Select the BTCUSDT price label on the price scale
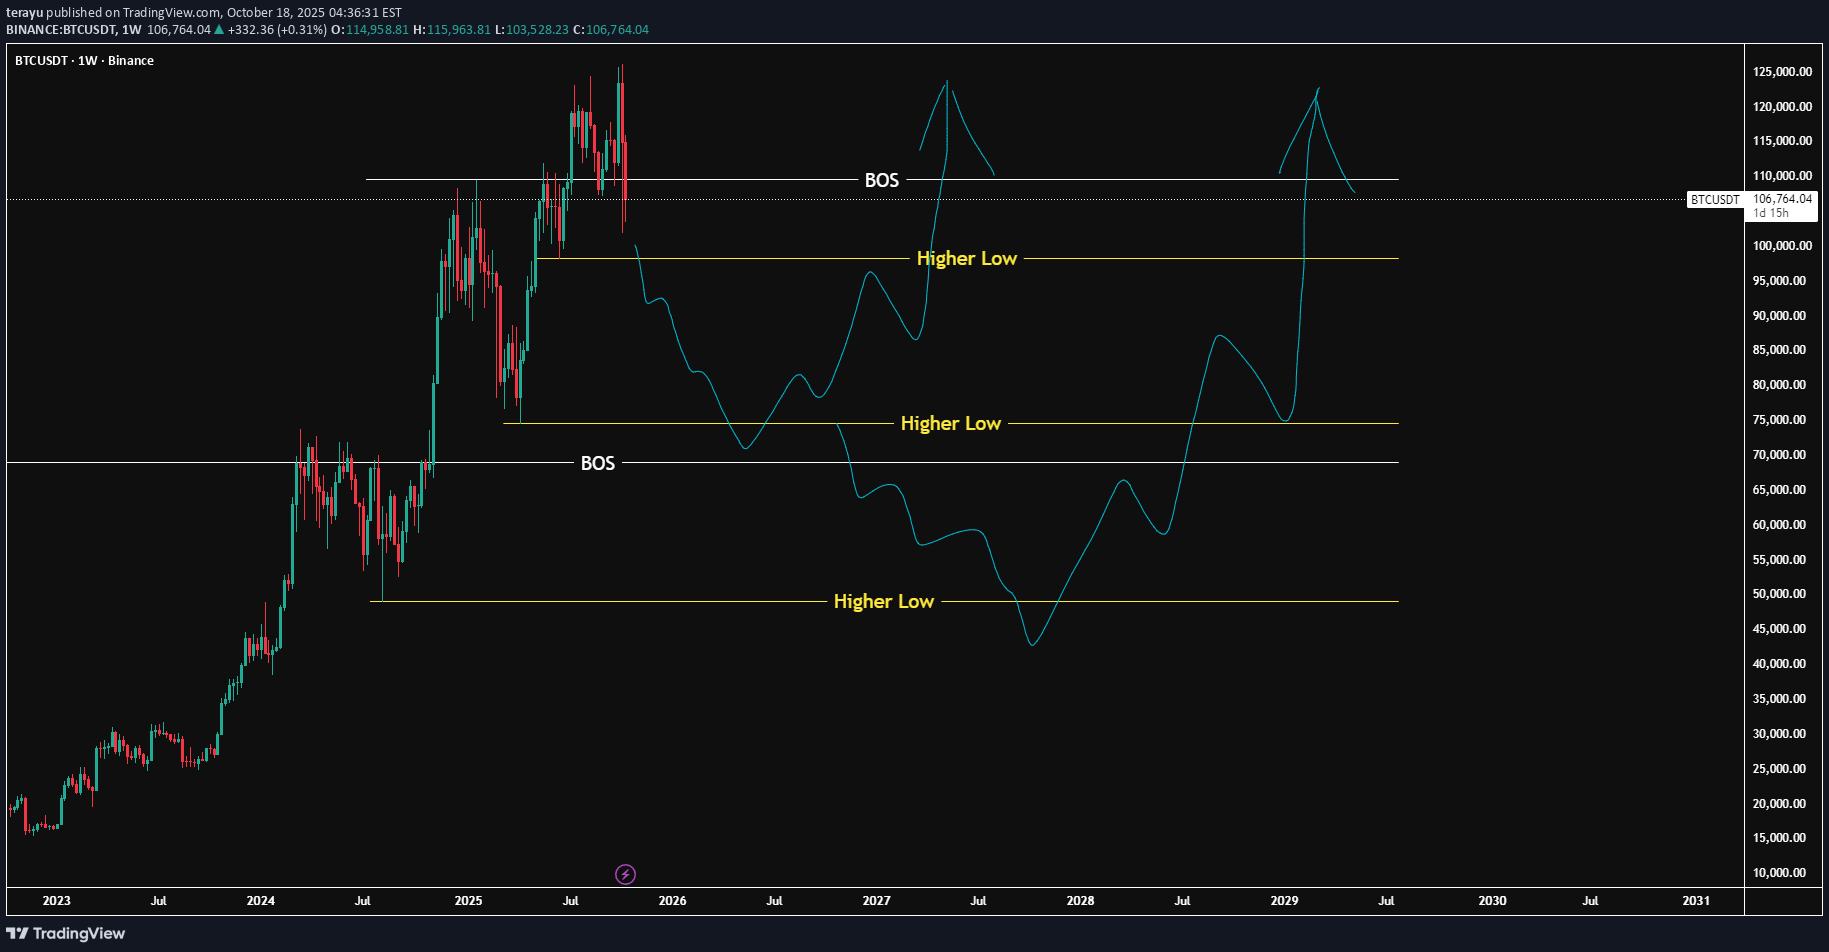 [1714, 199]
